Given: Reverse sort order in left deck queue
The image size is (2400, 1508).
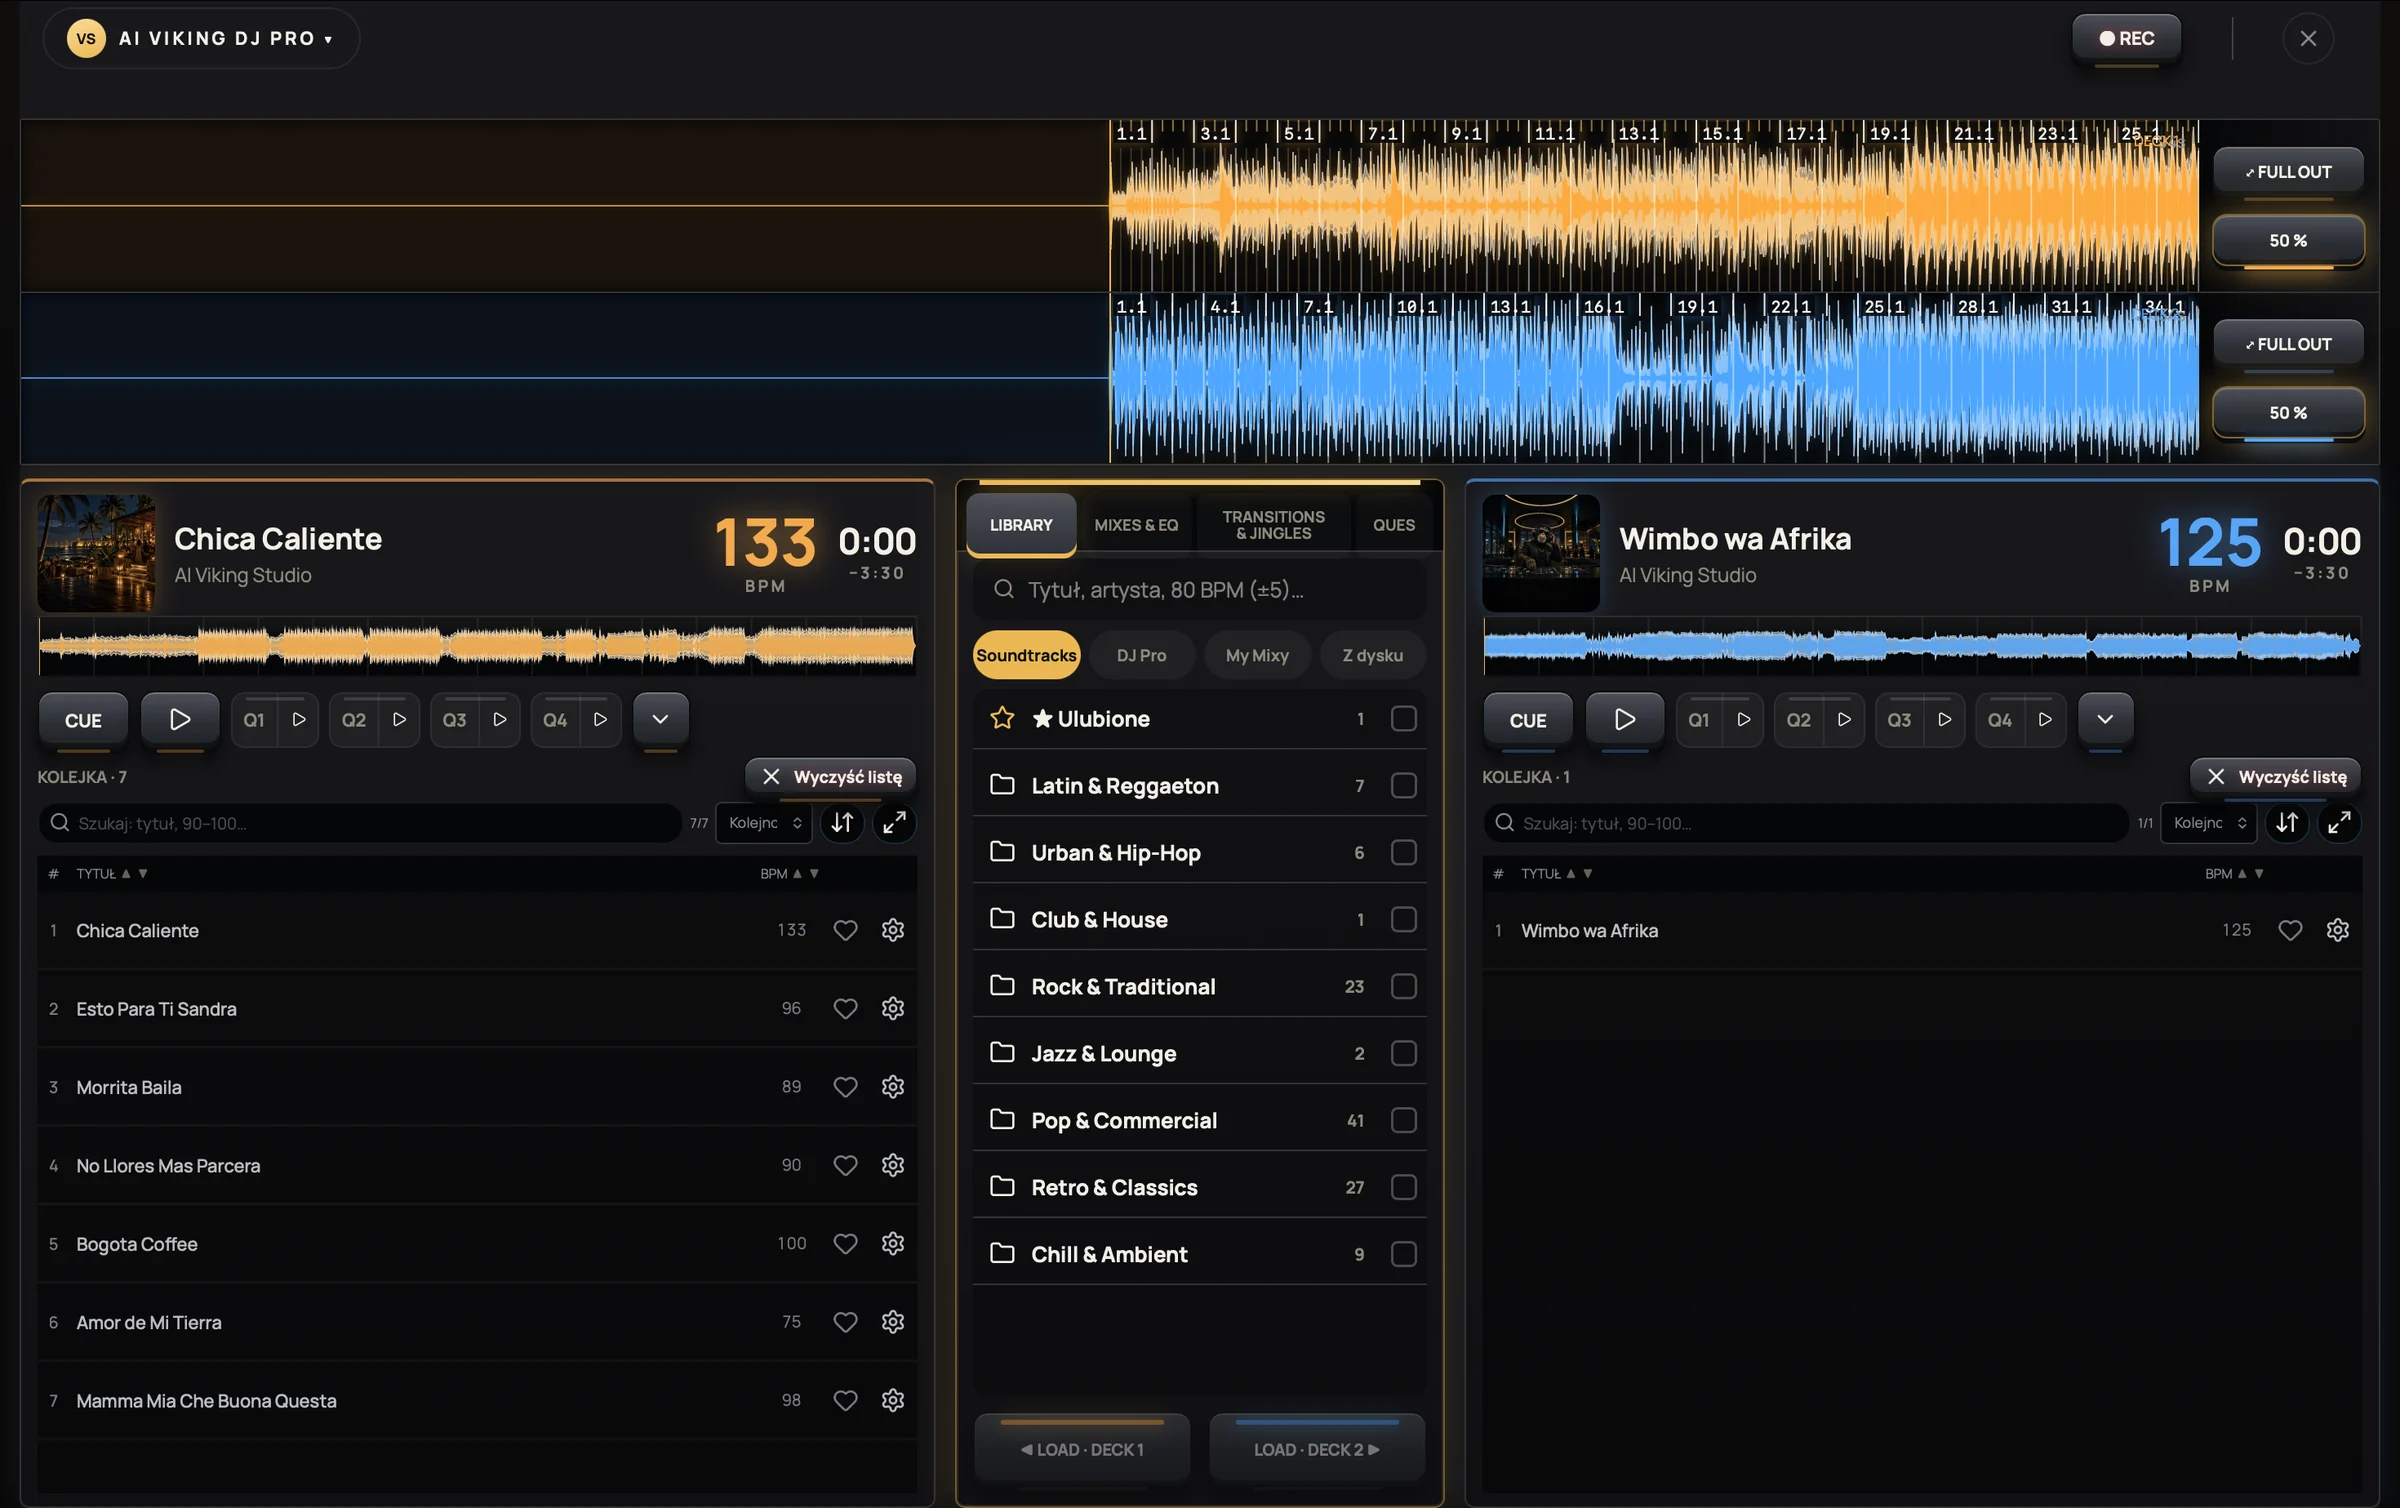Looking at the screenshot, I should pos(842,822).
